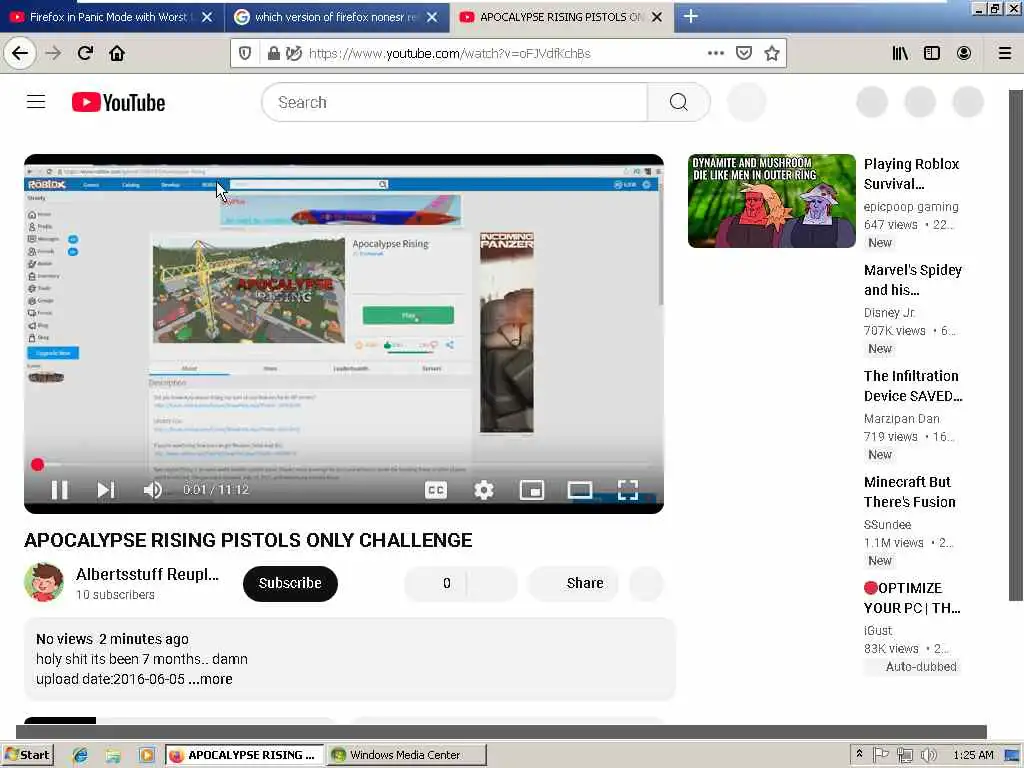Click the tracking protection shield icon
Screen dimensions: 1024x768
[x=245, y=54]
